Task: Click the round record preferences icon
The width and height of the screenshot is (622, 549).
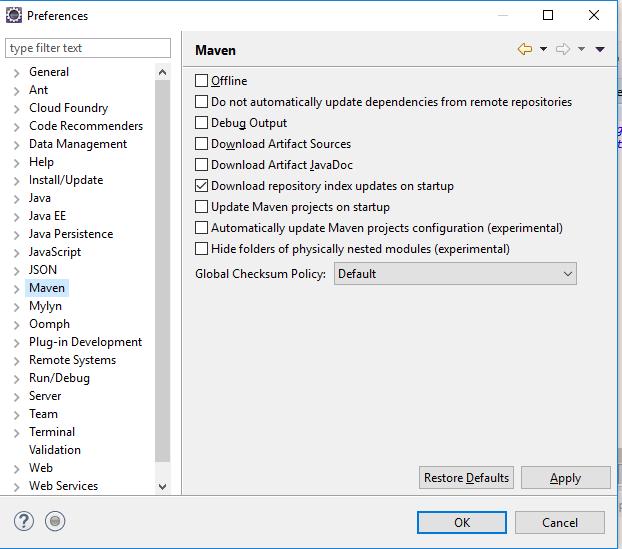Action: [55, 521]
